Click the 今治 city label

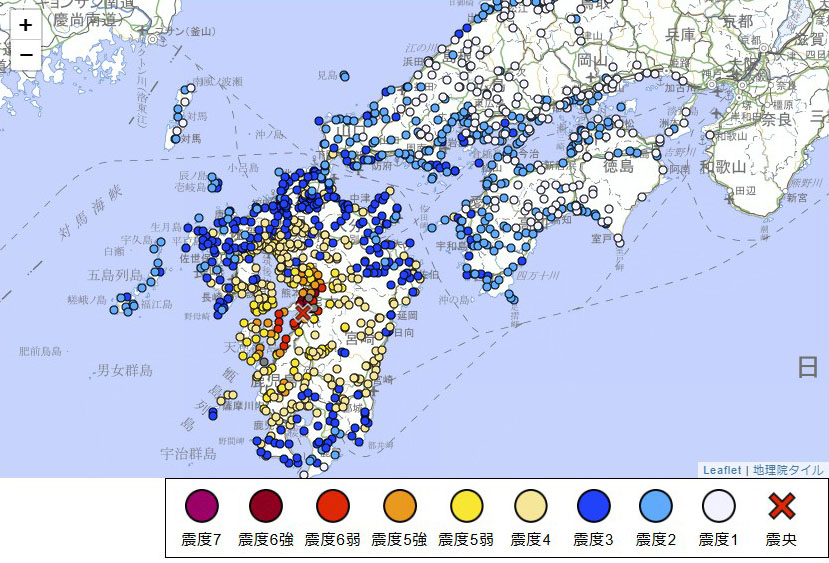[529, 154]
